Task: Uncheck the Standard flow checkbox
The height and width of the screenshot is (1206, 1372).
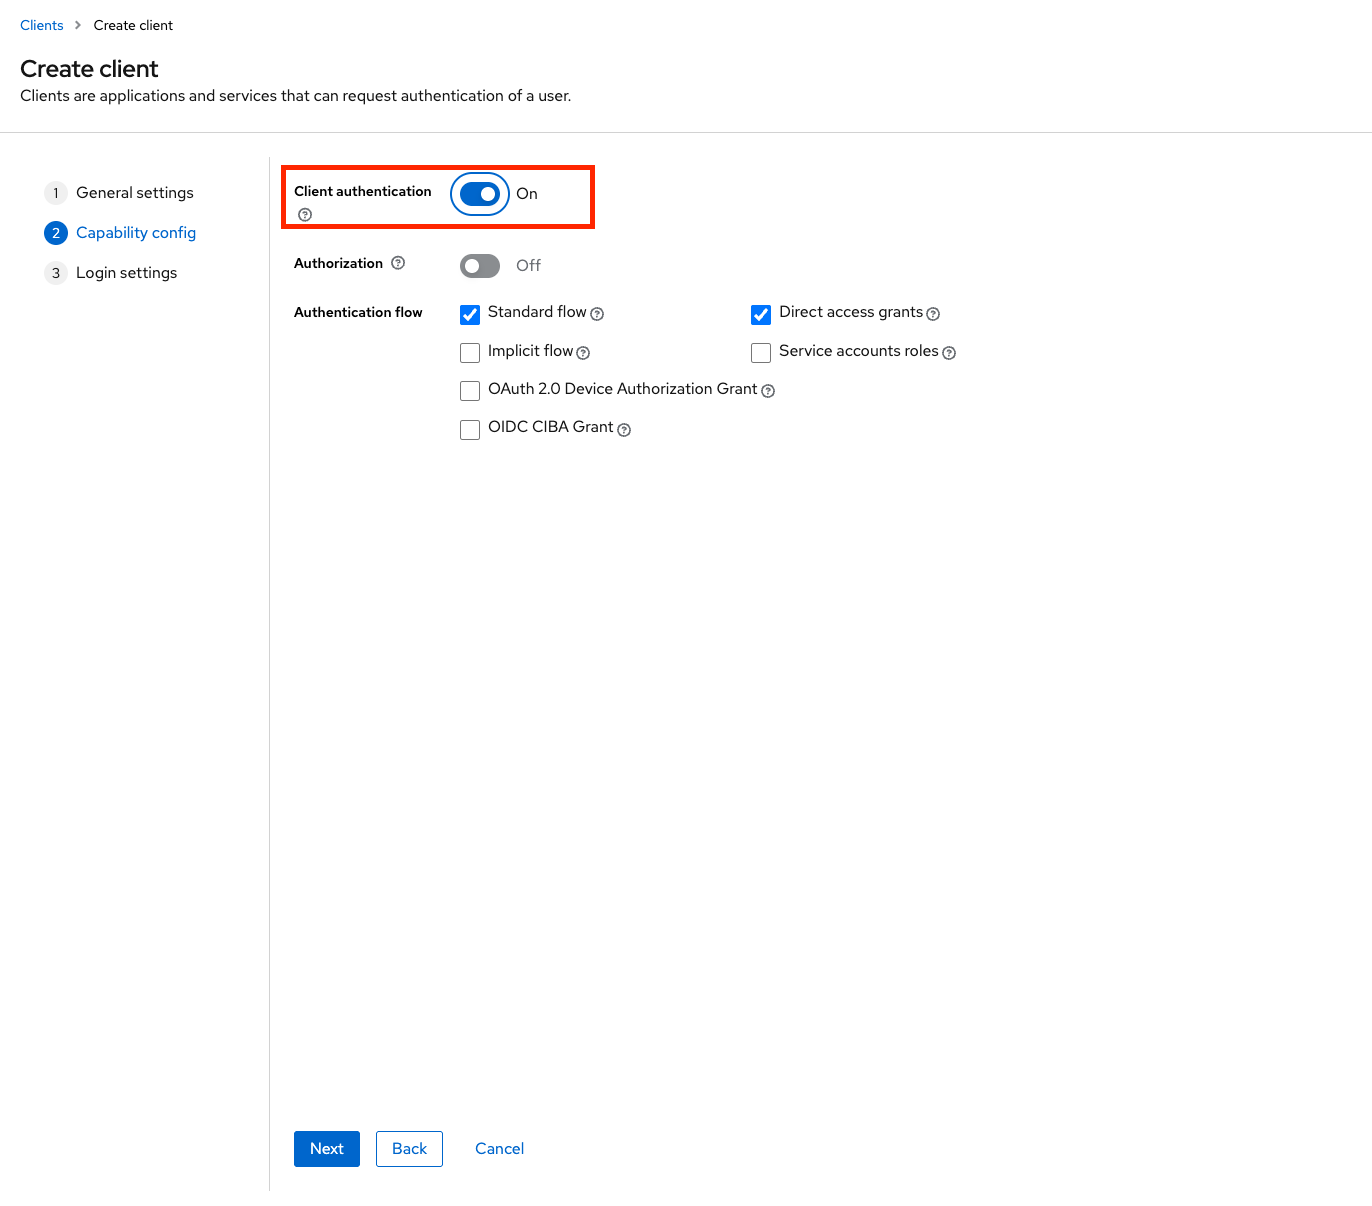Action: [470, 314]
